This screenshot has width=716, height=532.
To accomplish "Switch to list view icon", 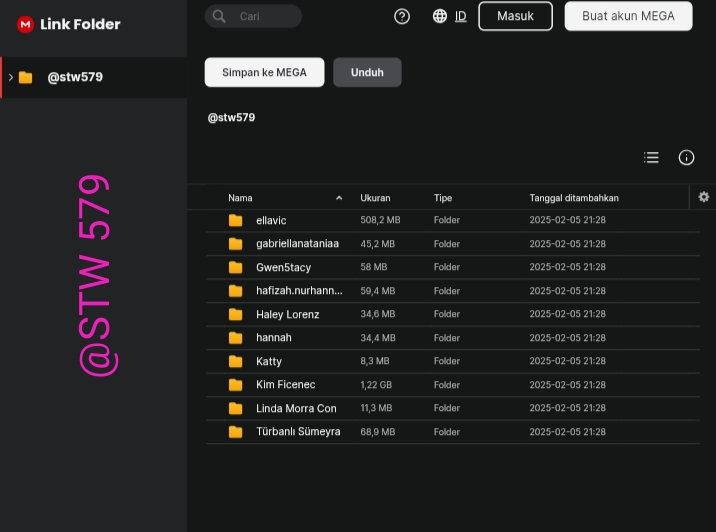I will (651, 158).
